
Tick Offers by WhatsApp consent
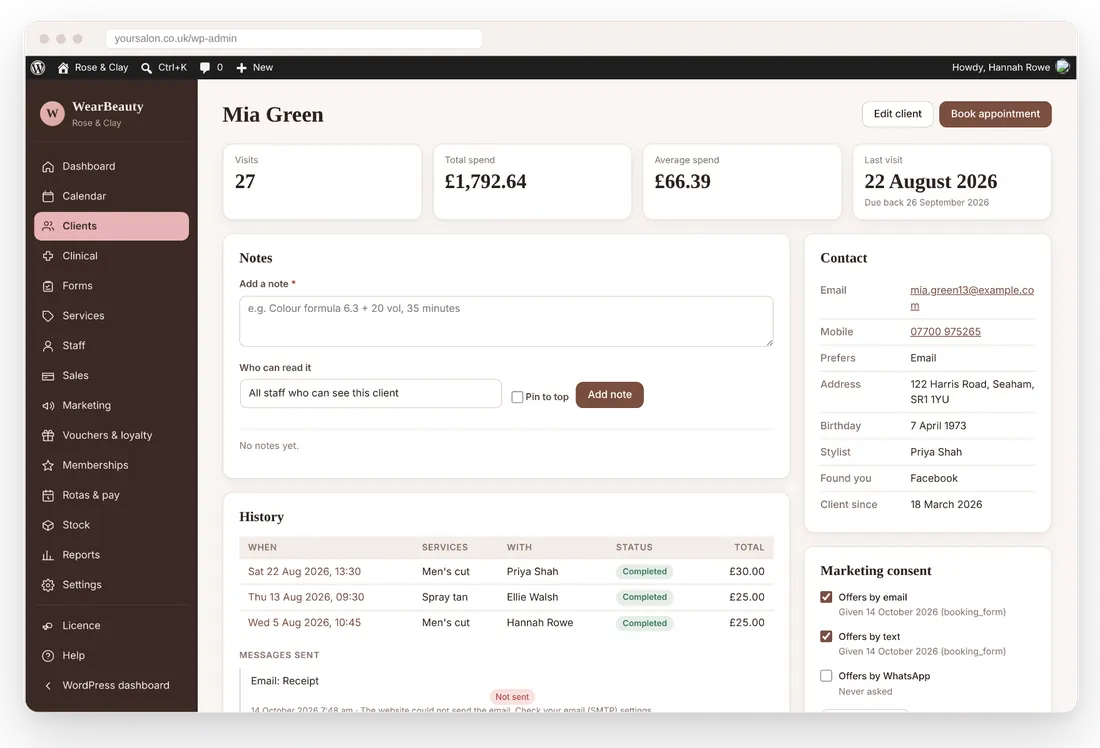click(x=826, y=676)
